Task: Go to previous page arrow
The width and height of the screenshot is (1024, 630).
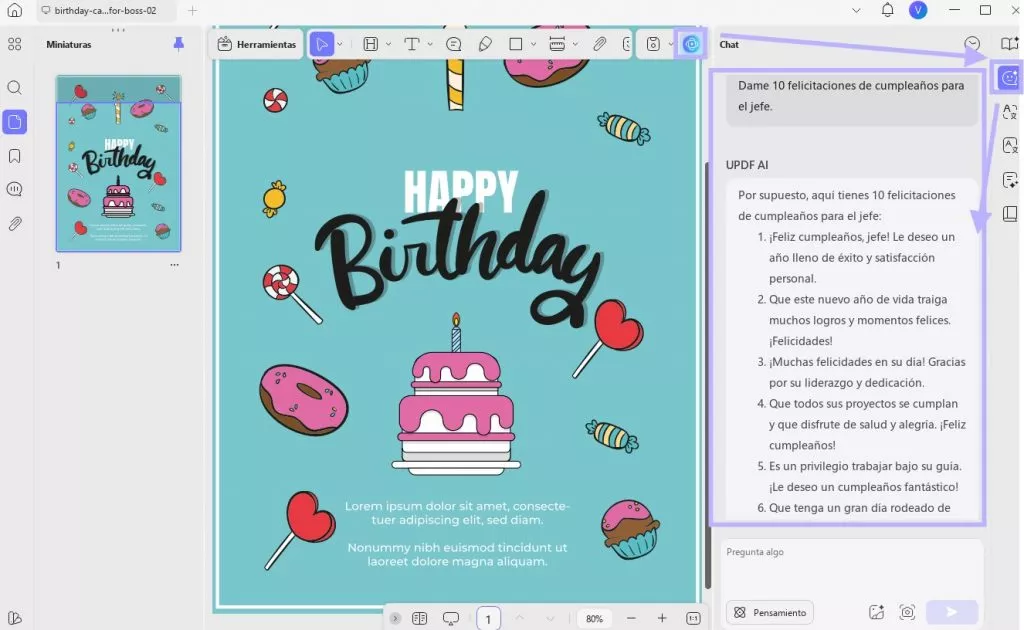Action: [x=520, y=618]
